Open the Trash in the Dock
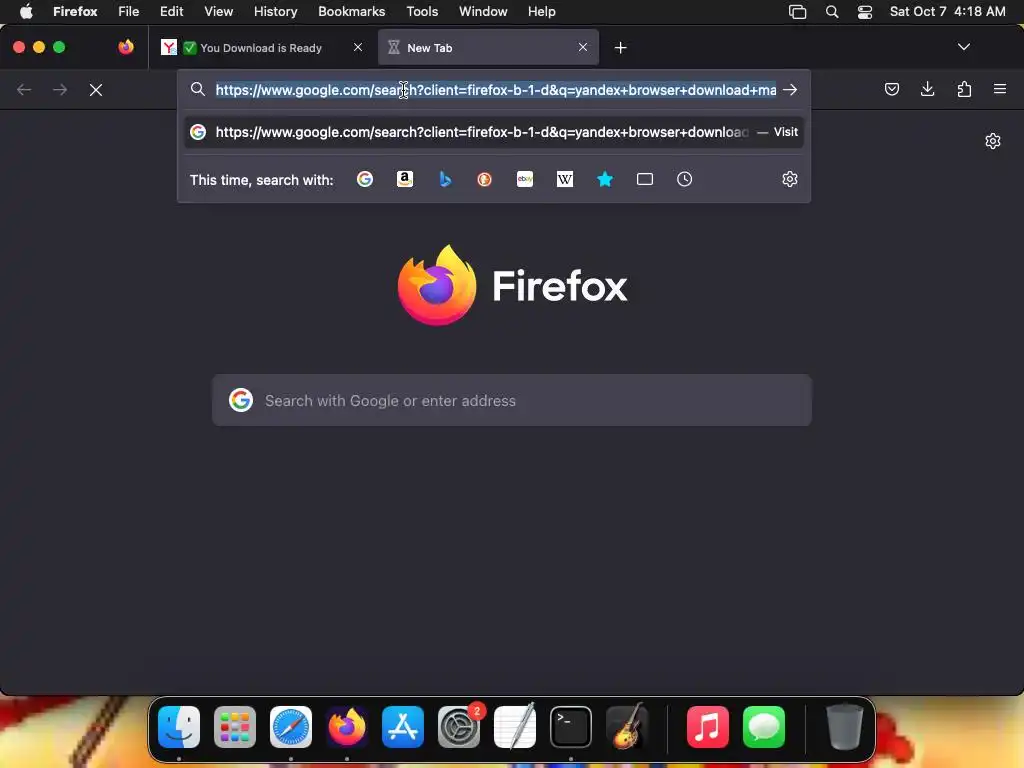1024x768 pixels. click(845, 726)
